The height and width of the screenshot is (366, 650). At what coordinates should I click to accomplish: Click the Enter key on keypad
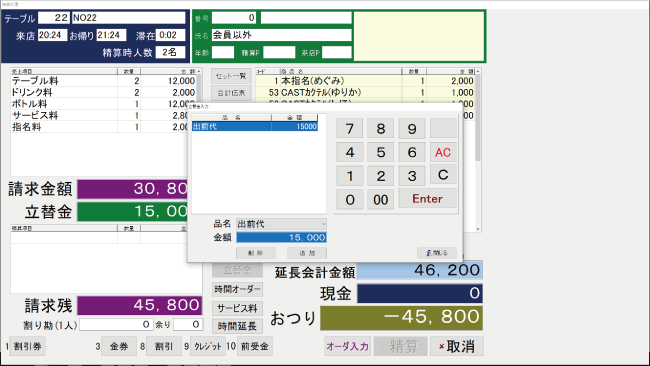427,199
